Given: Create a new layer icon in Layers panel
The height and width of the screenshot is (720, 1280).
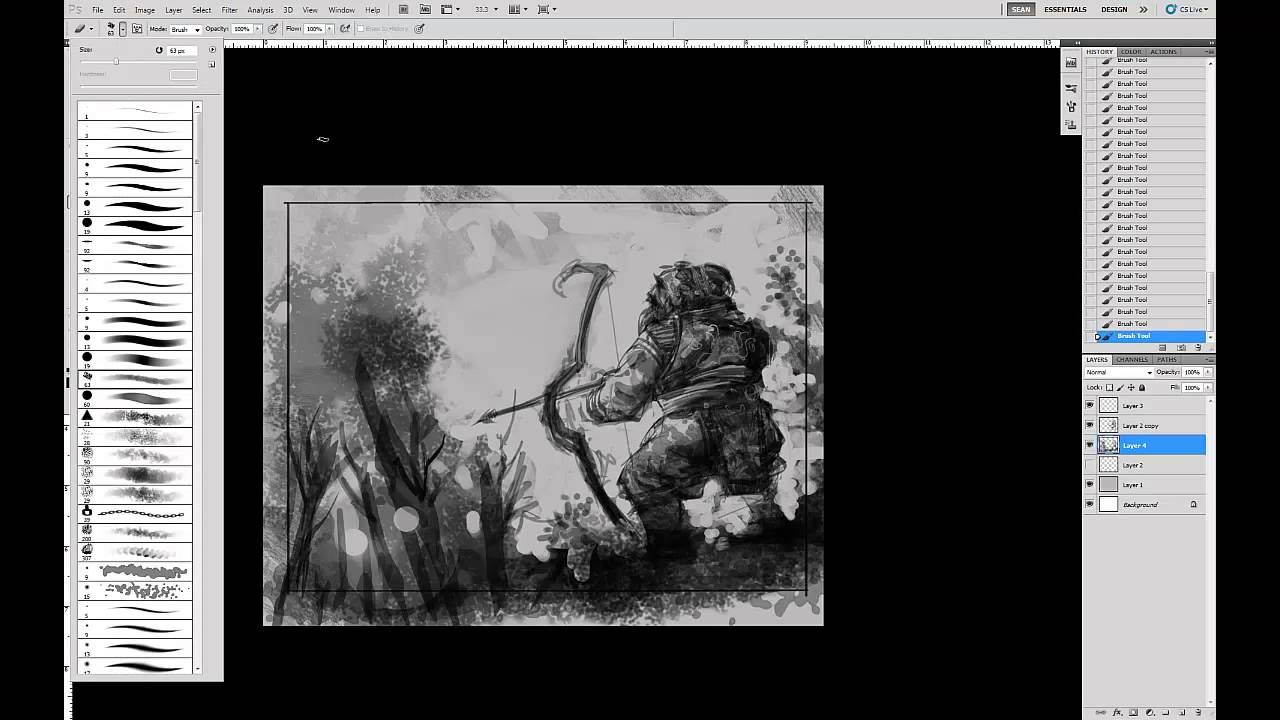Looking at the screenshot, I should 1182,712.
